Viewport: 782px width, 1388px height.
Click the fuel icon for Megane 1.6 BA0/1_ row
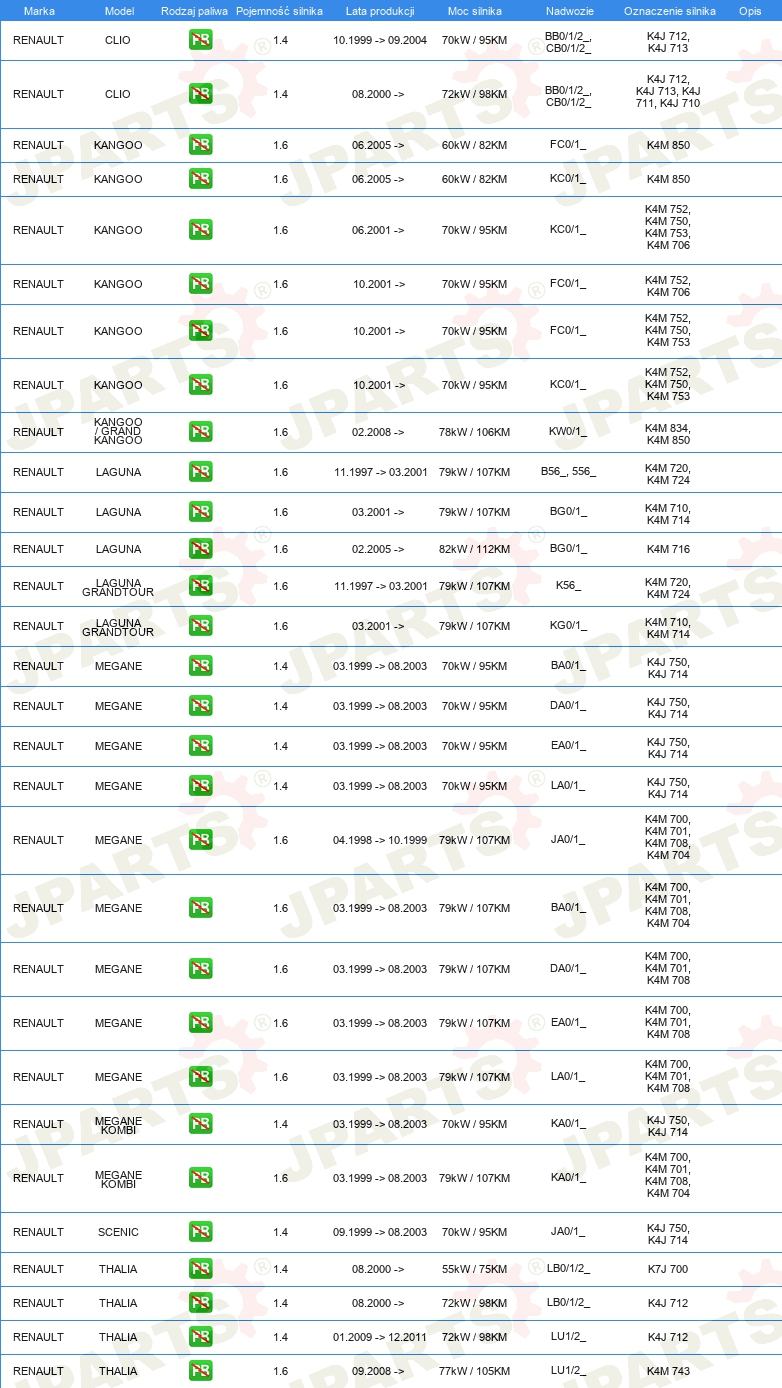pyautogui.click(x=201, y=908)
